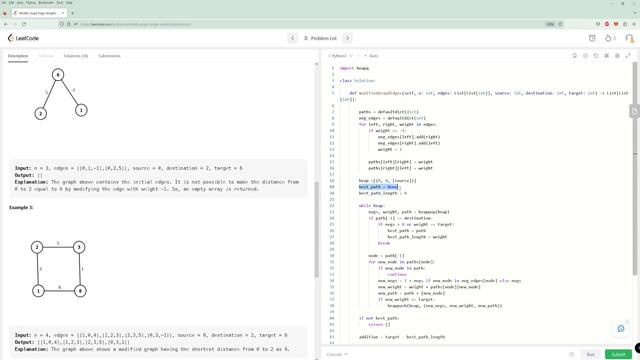Viewport: 640px width, 360px height.
Task: Click the second red extension icon
Action: pyautogui.click(x=616, y=24)
